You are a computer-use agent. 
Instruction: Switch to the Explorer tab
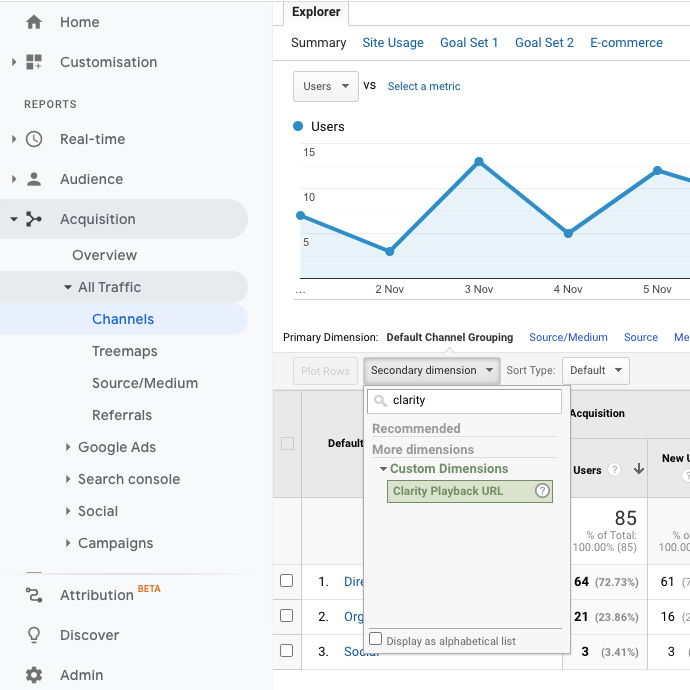click(x=316, y=12)
